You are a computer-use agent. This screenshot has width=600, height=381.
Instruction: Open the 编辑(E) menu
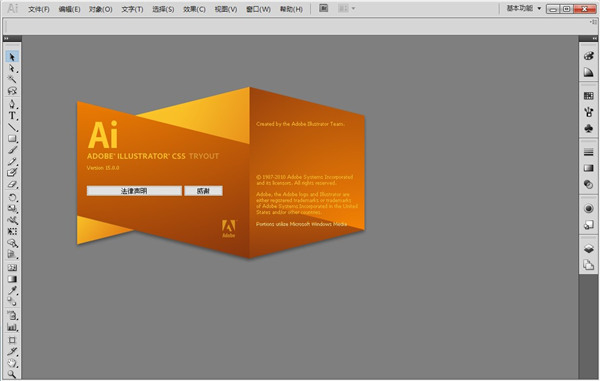69,9
